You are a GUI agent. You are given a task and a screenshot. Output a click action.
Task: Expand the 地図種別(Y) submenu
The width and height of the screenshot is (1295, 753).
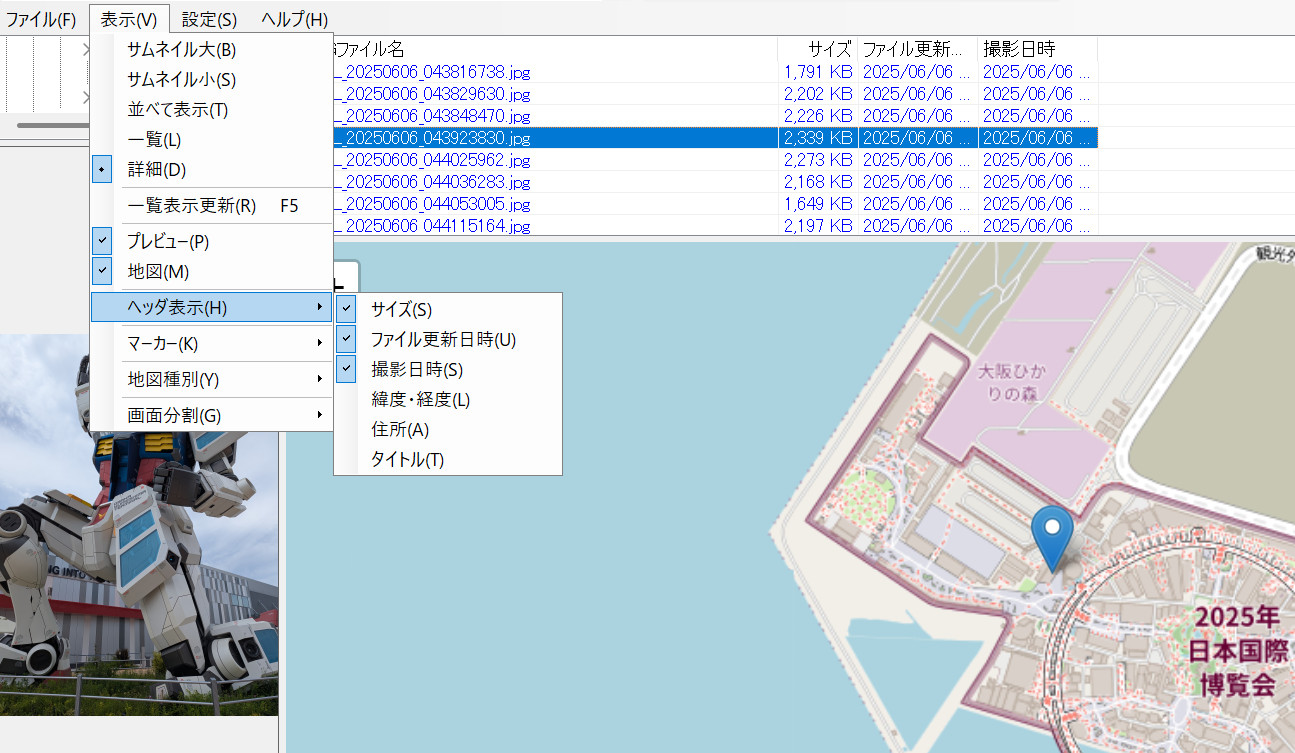pos(173,380)
